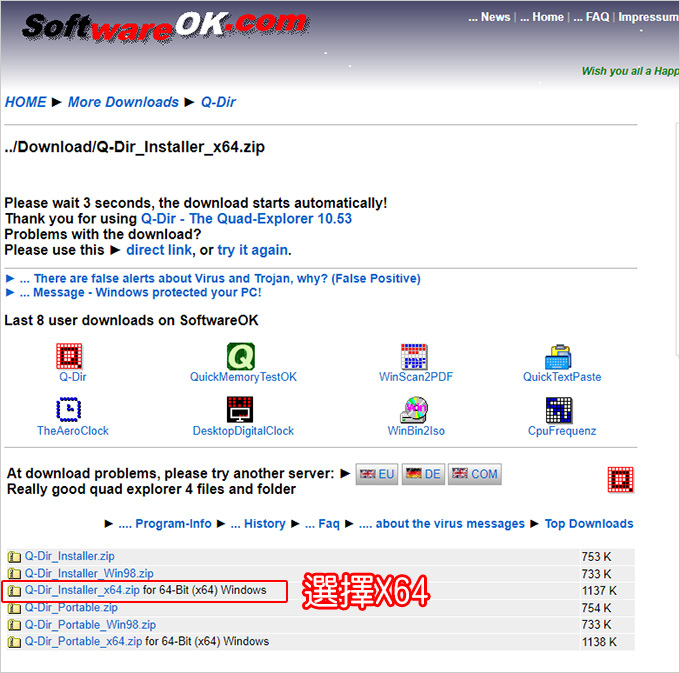The image size is (680, 673).
Task: Download Q-Dir_Installer_Win98.zip
Action: (x=89, y=574)
